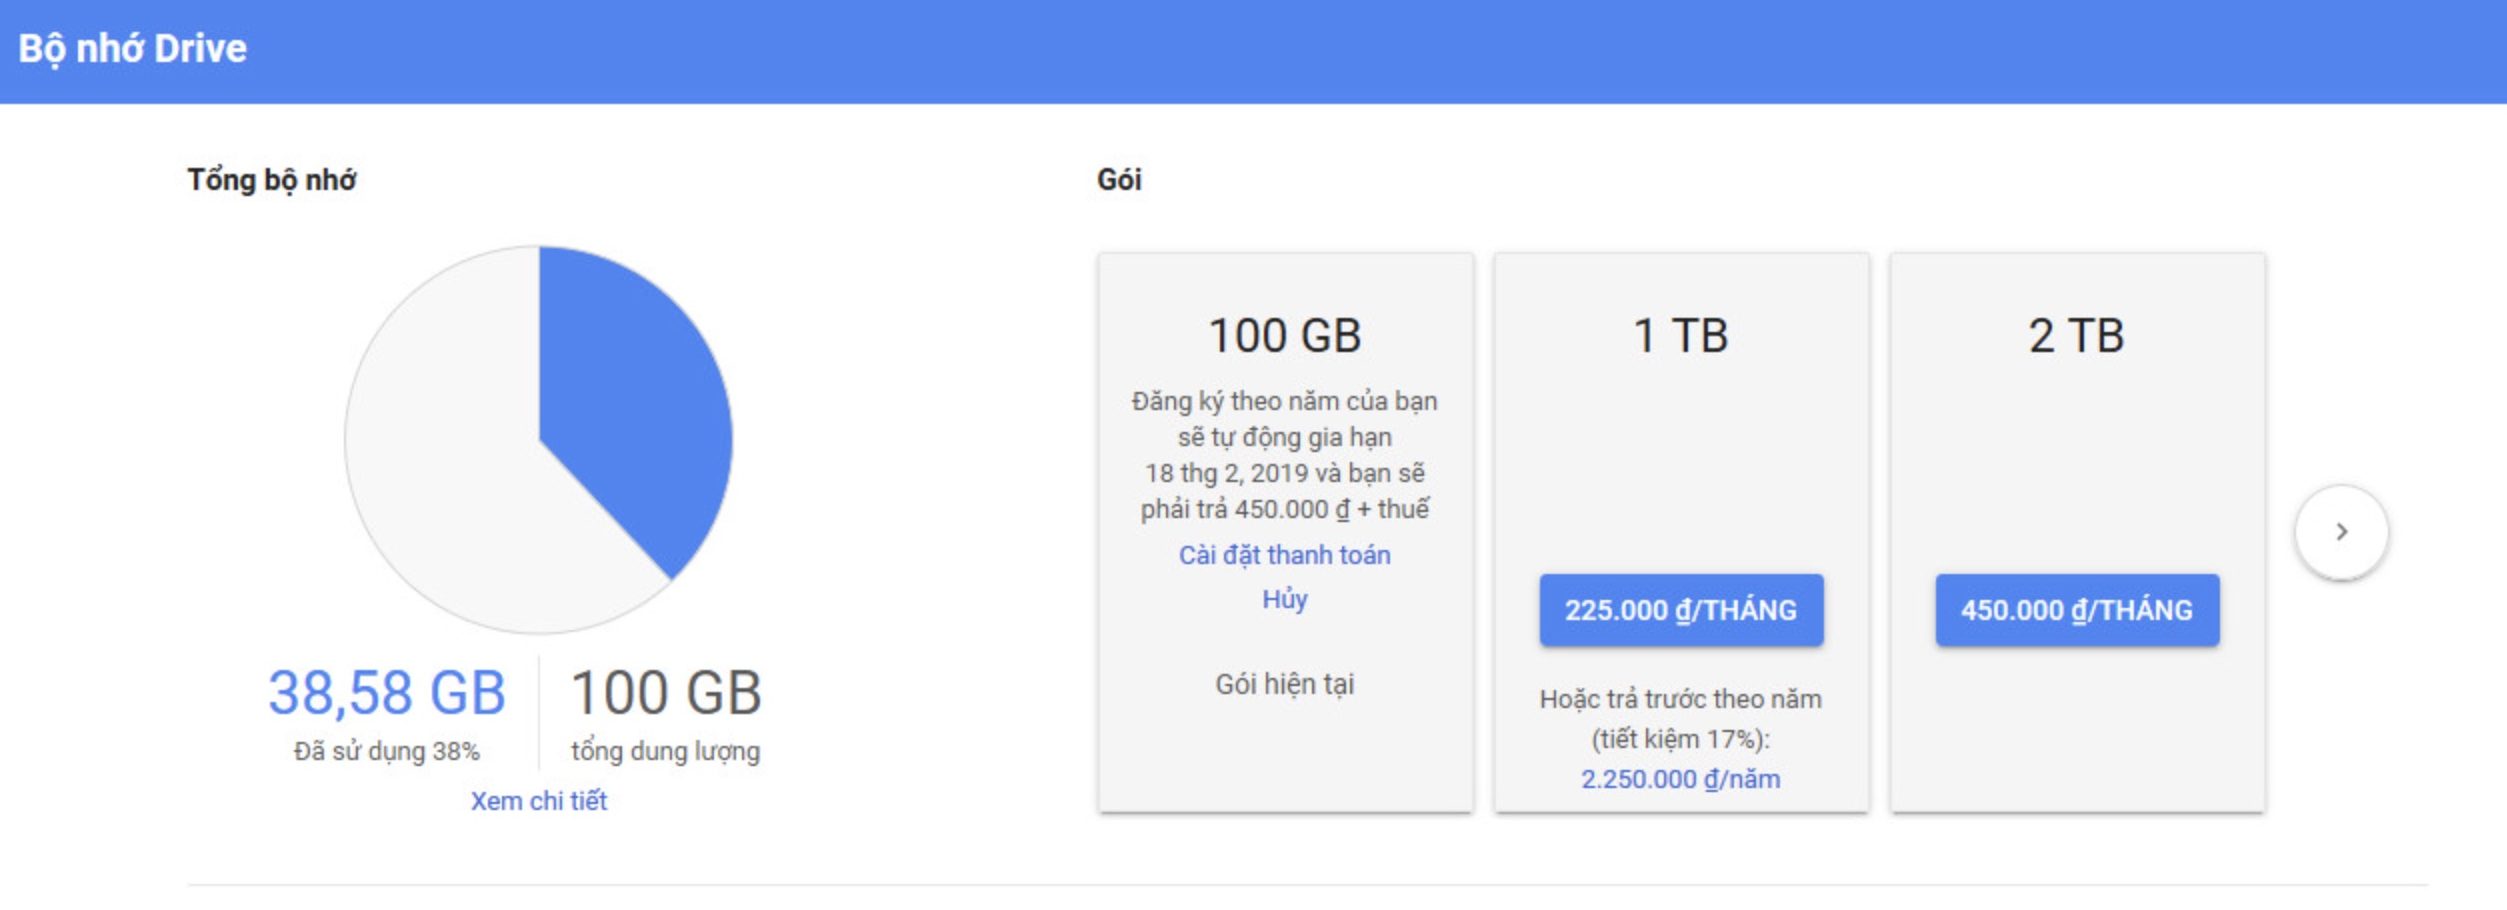
Task: Choose the 225.000 đ/THÁNG plan button
Action: 1680,610
